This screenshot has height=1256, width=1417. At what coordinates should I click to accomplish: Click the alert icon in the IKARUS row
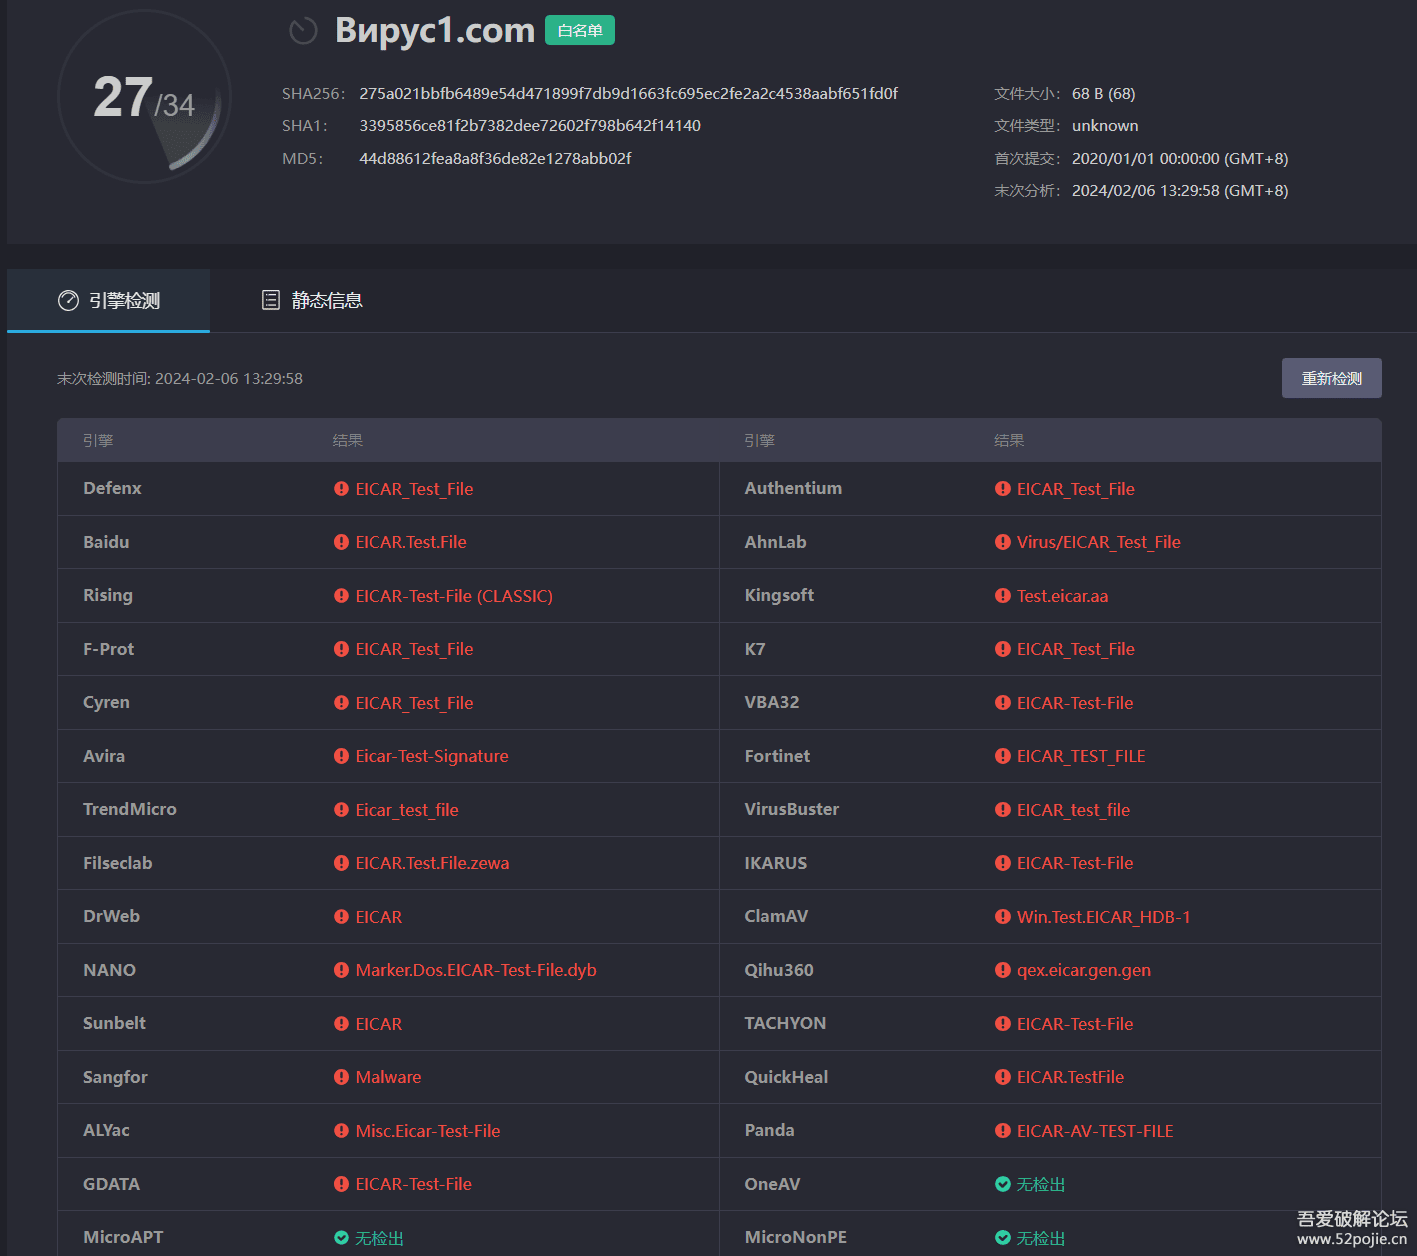[1003, 863]
